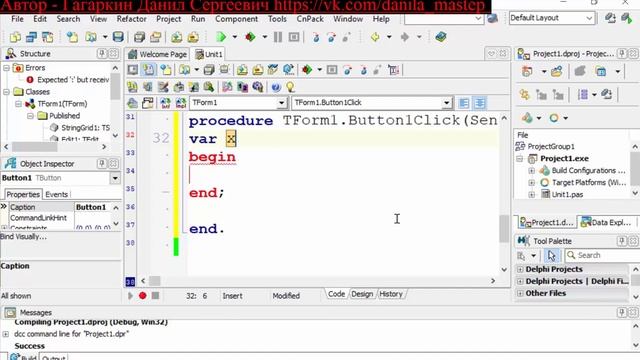Start recording a keystroke macro

click(x=142, y=296)
